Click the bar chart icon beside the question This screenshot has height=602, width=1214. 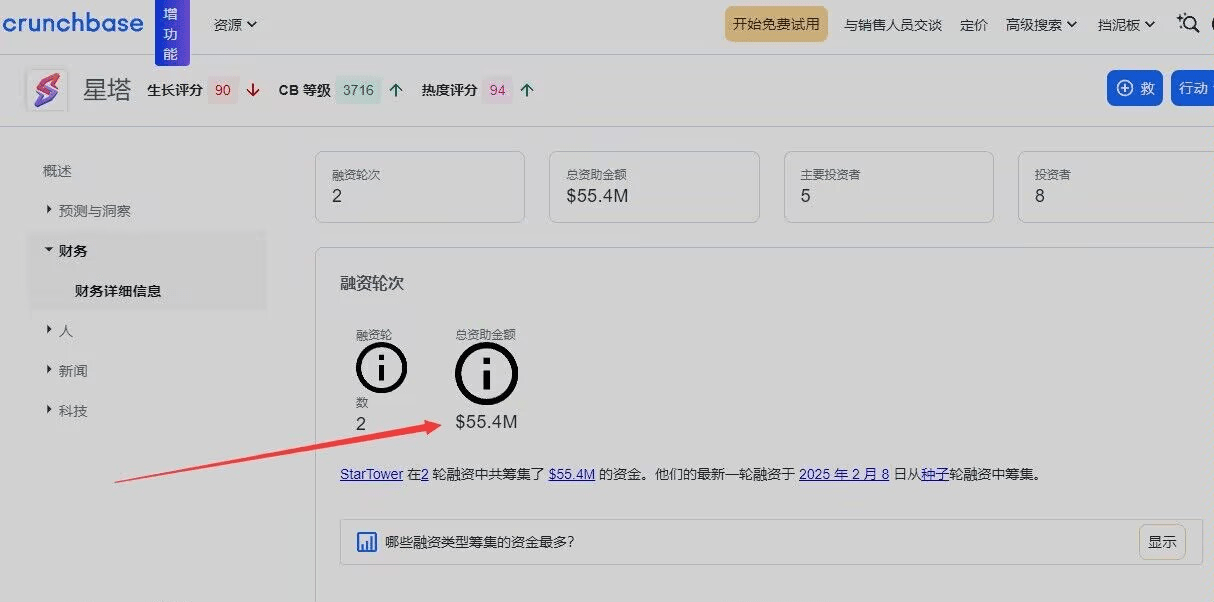pos(367,542)
